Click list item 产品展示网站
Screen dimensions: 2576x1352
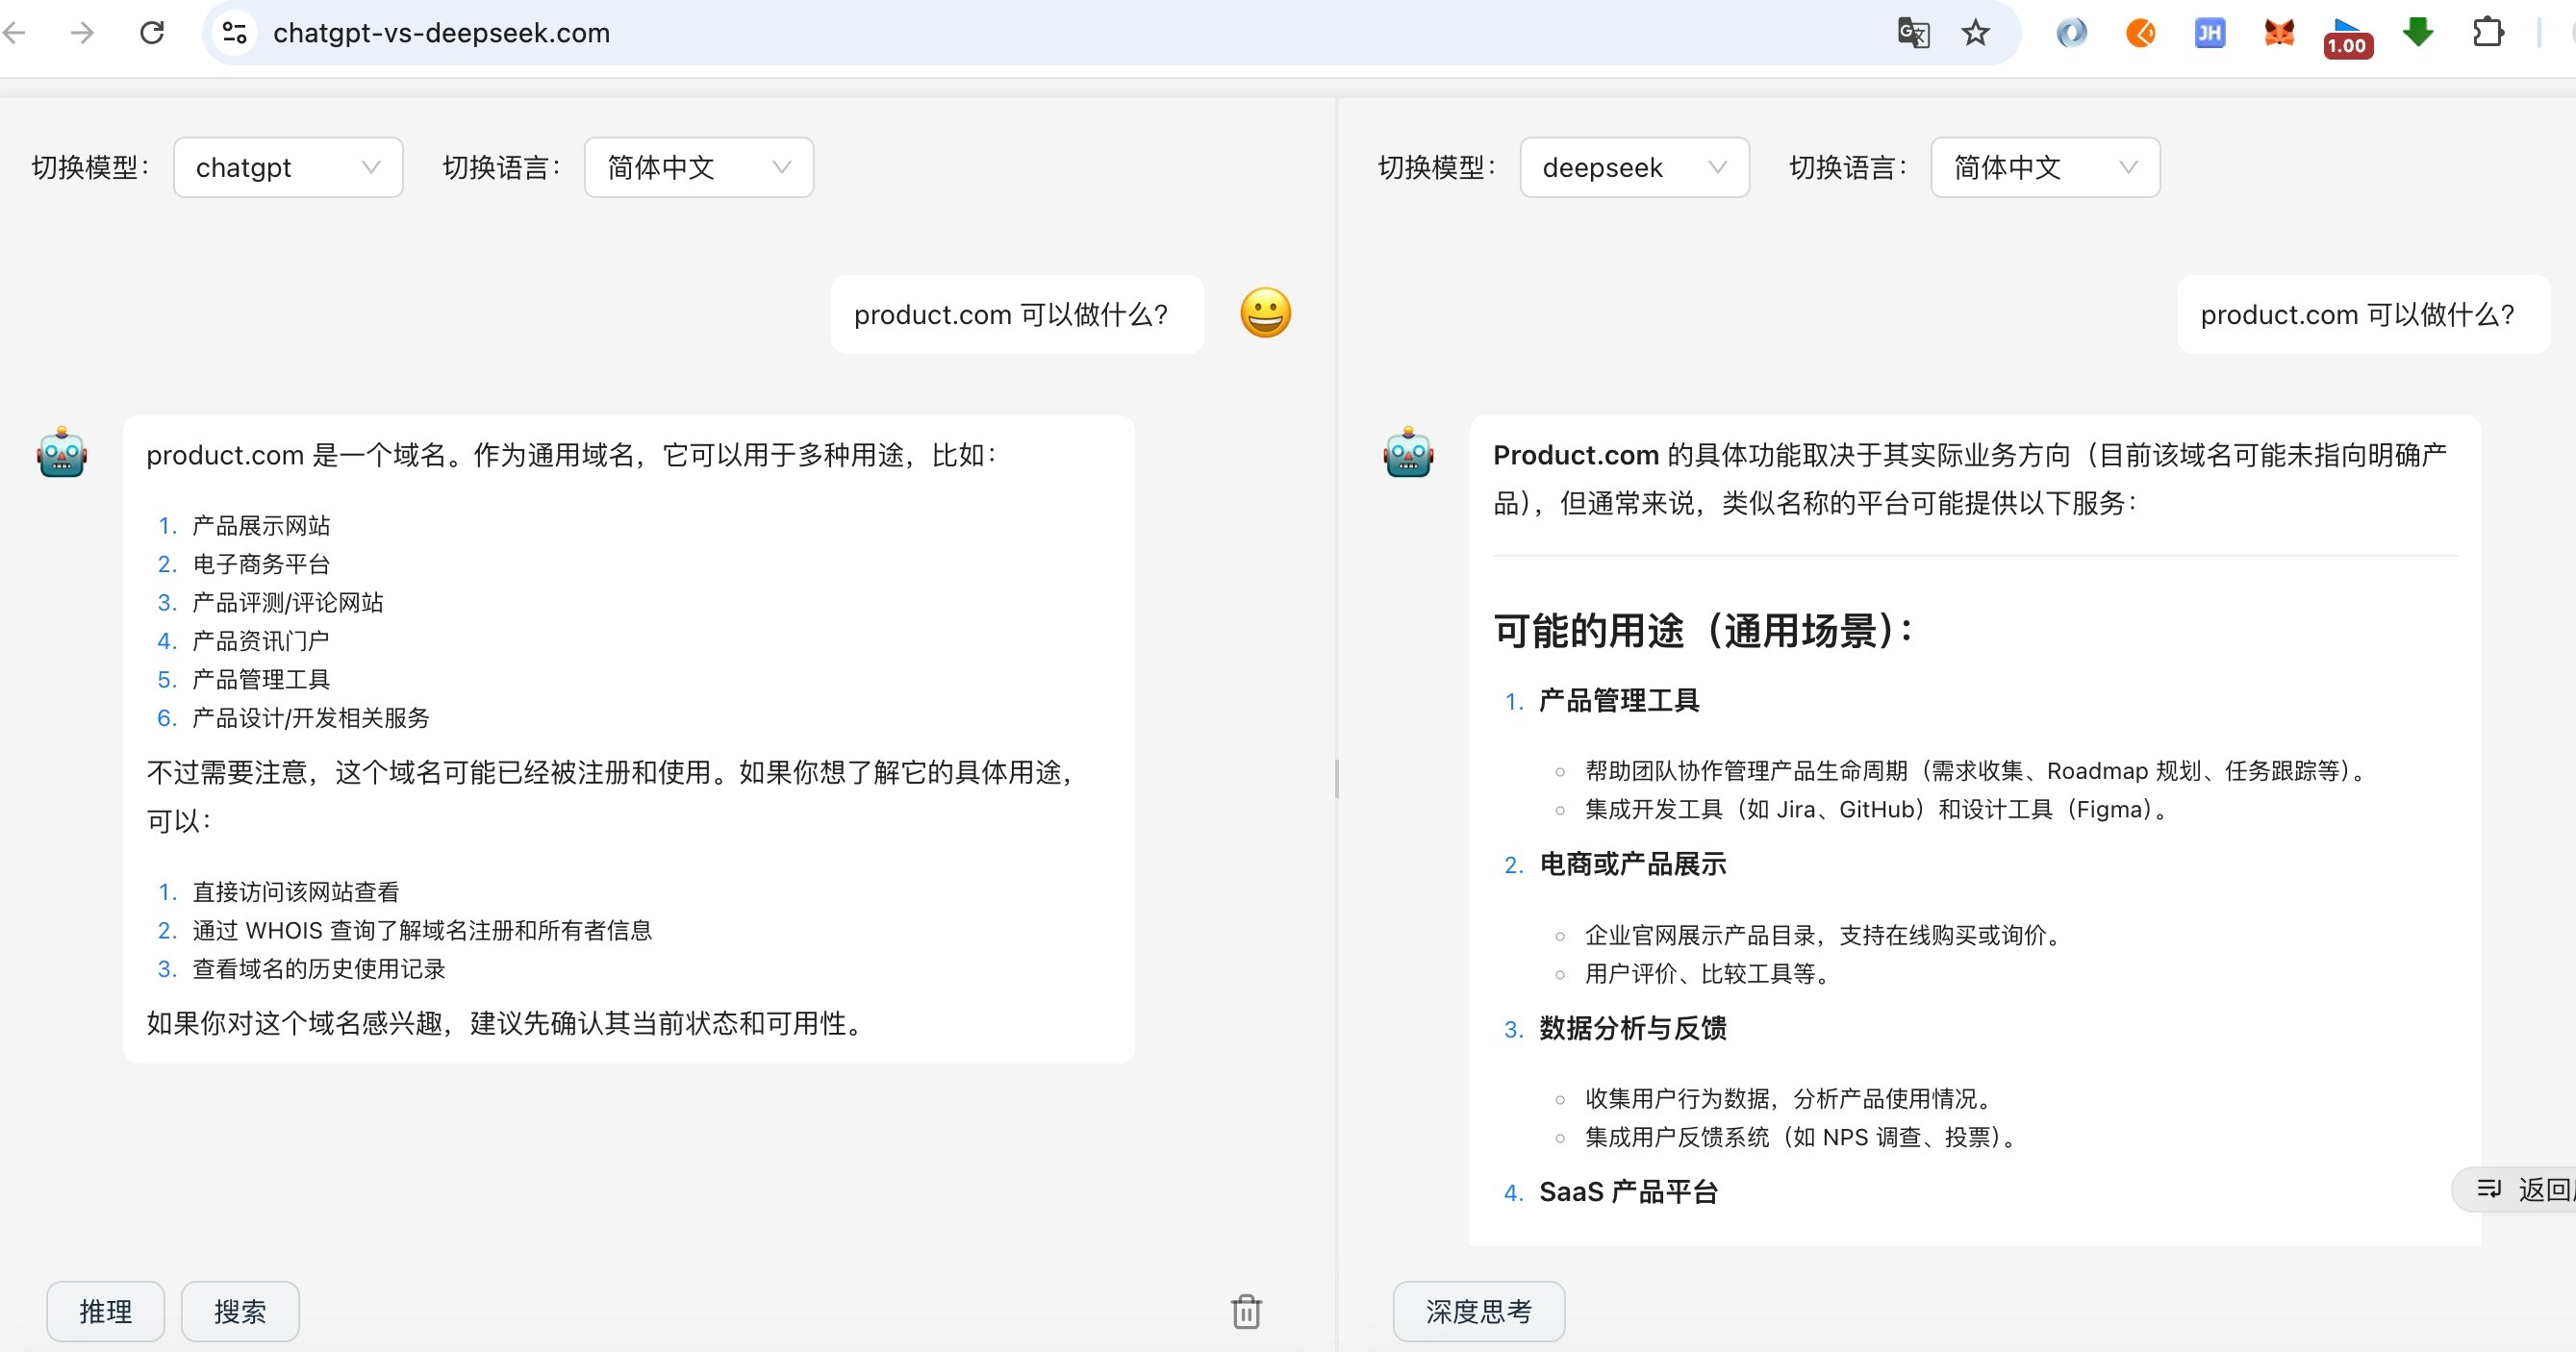(261, 525)
